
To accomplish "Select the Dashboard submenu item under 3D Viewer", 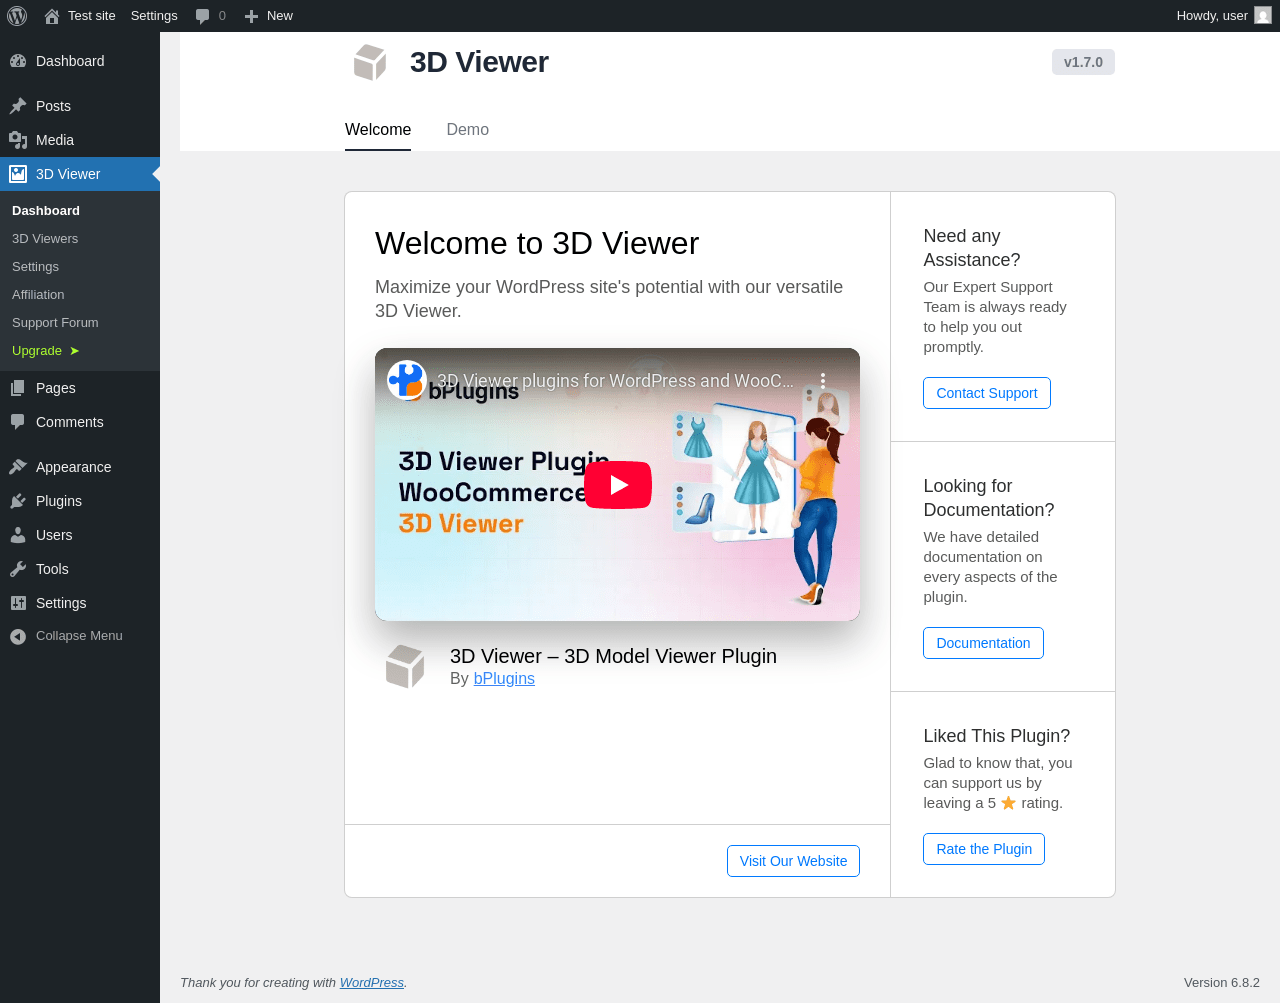I will (x=46, y=211).
